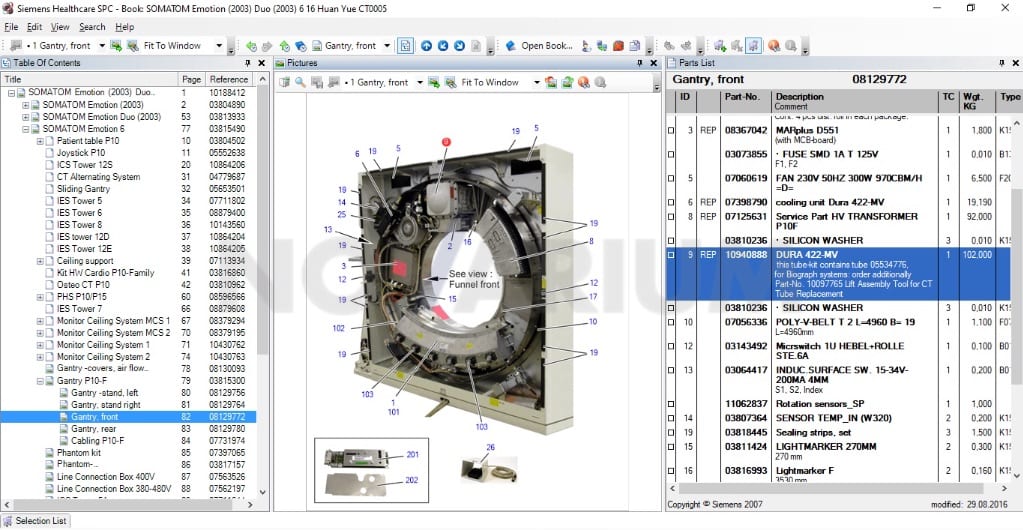Open the Search menu
Image resolution: width=1023 pixels, height=530 pixels.
(x=92, y=27)
